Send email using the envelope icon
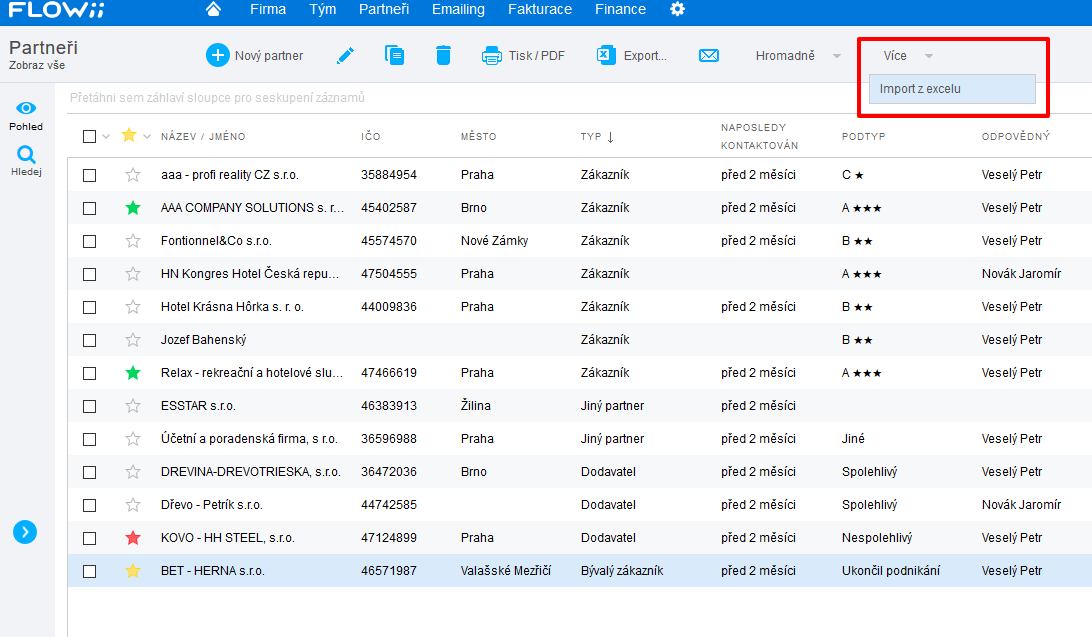 709,55
